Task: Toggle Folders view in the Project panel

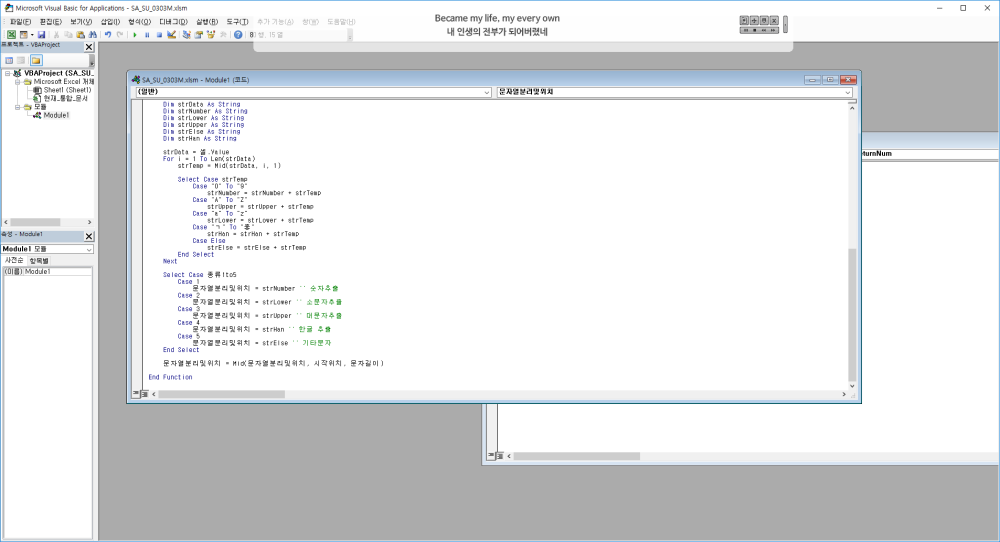Action: [x=36, y=60]
